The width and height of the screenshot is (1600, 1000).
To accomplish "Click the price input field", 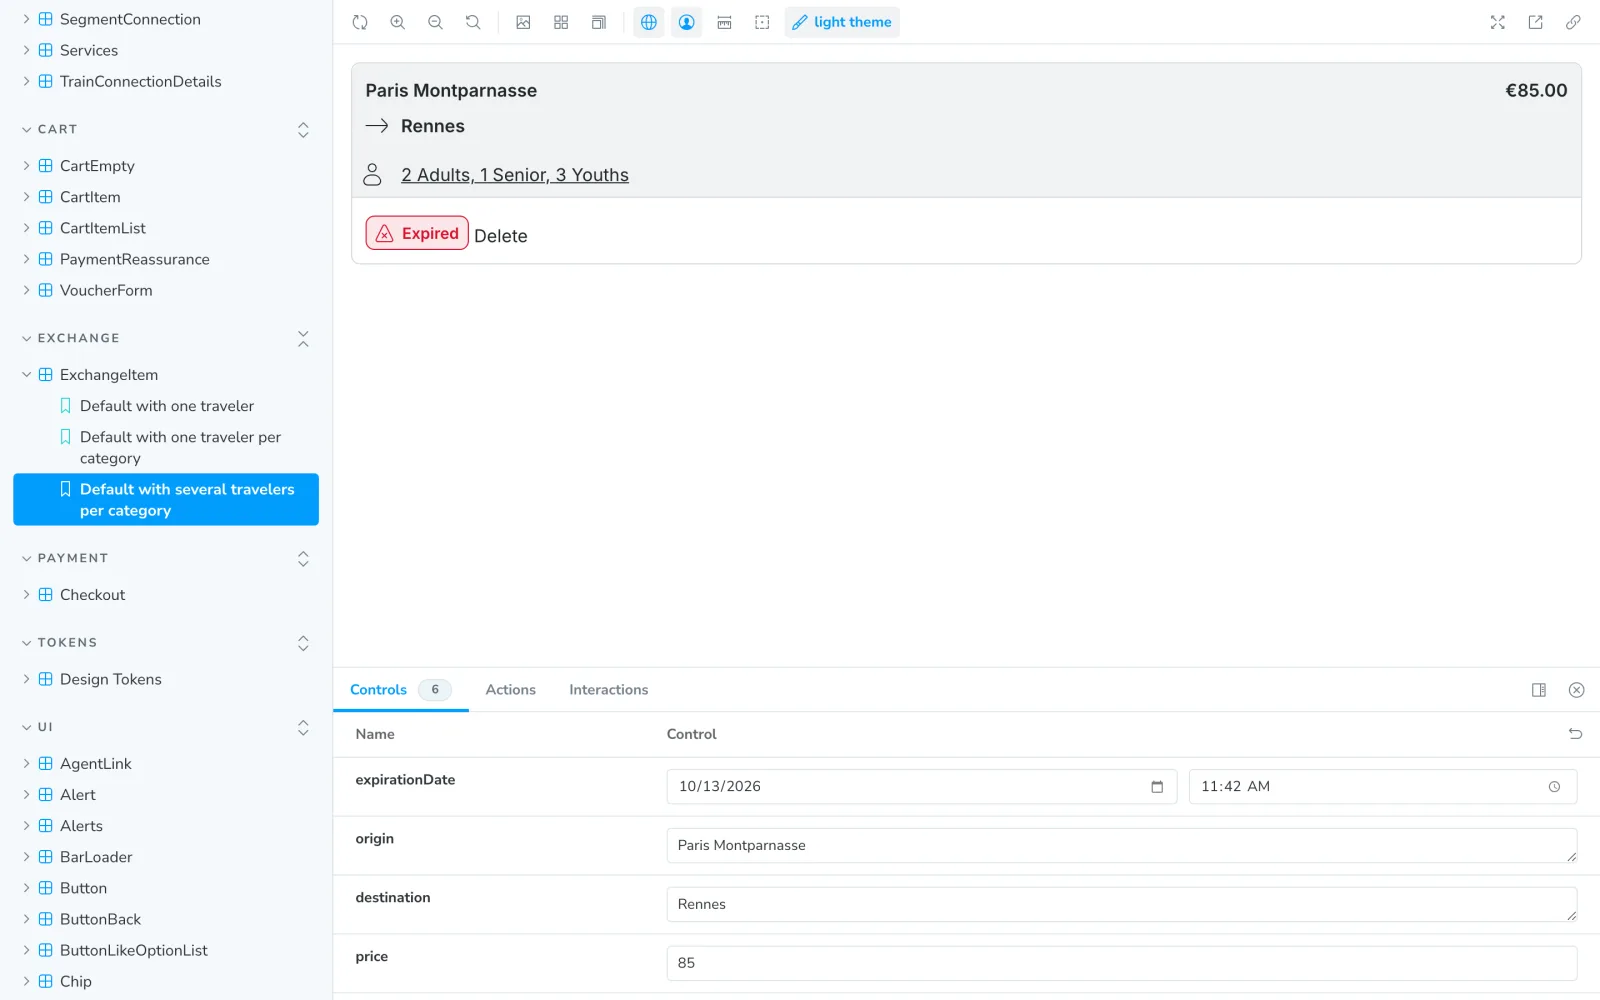I will (1122, 964).
